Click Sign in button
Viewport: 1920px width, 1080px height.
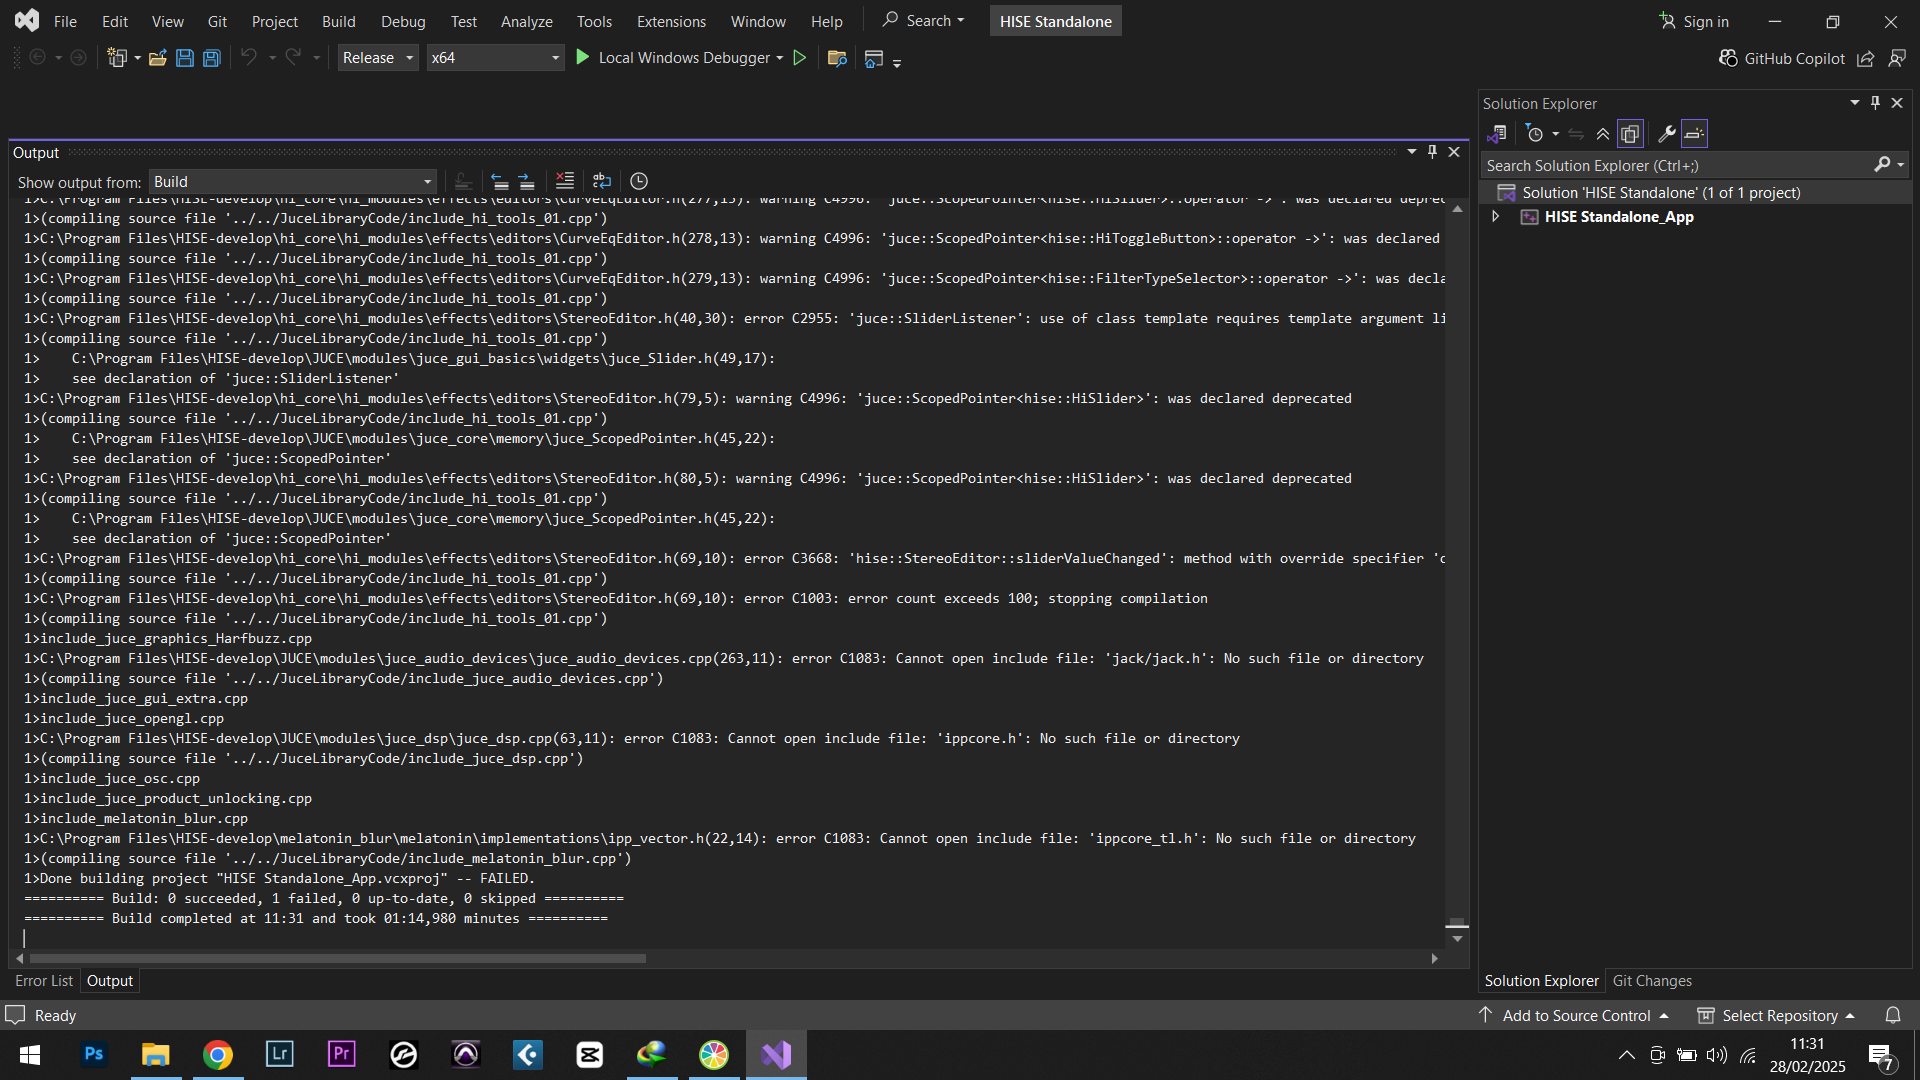[1694, 21]
